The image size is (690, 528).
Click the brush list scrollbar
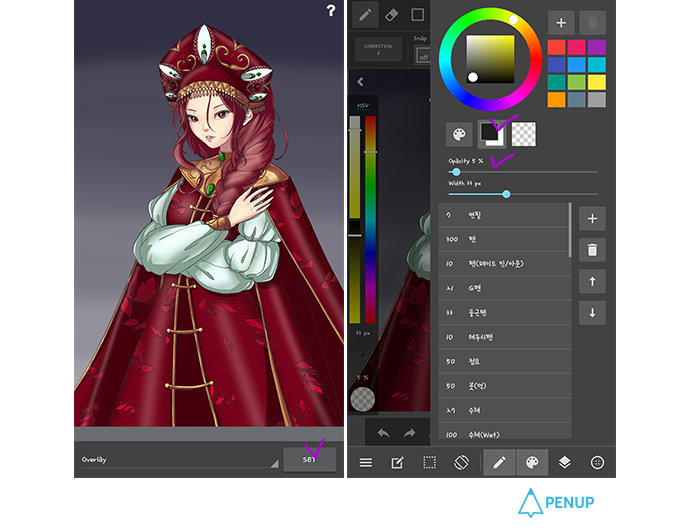pyautogui.click(x=570, y=230)
